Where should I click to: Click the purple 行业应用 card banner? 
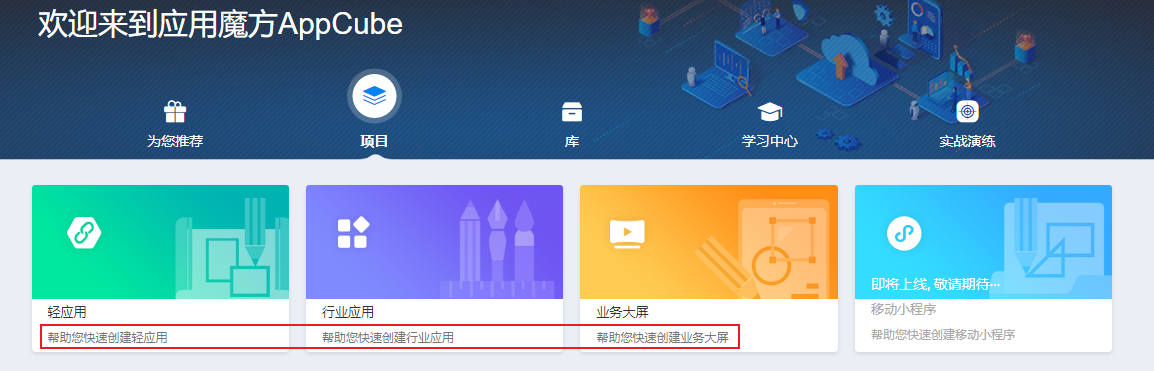(434, 242)
